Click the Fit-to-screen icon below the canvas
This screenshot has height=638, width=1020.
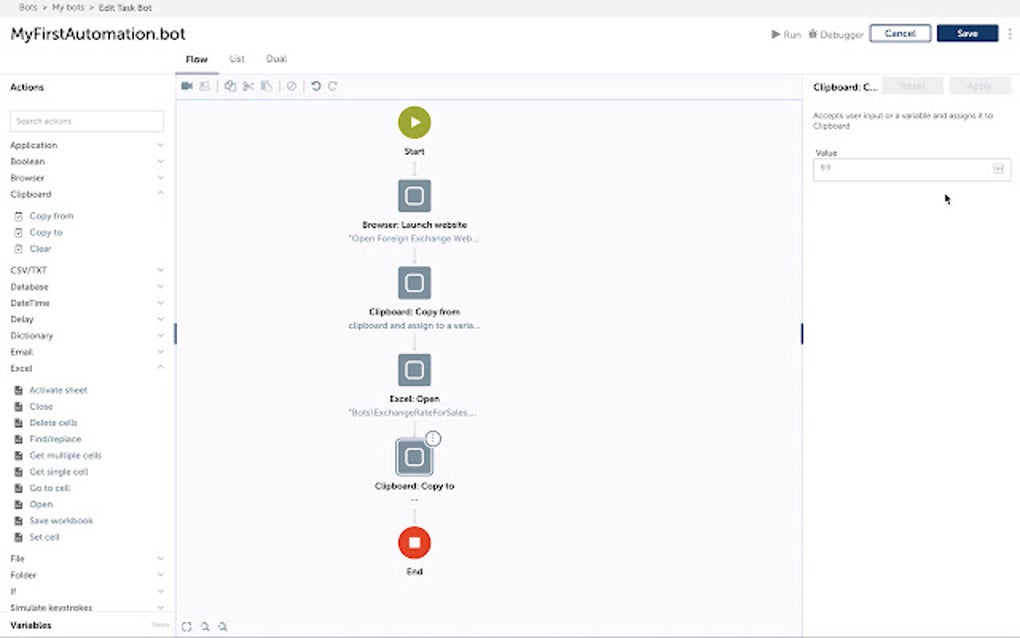point(187,626)
